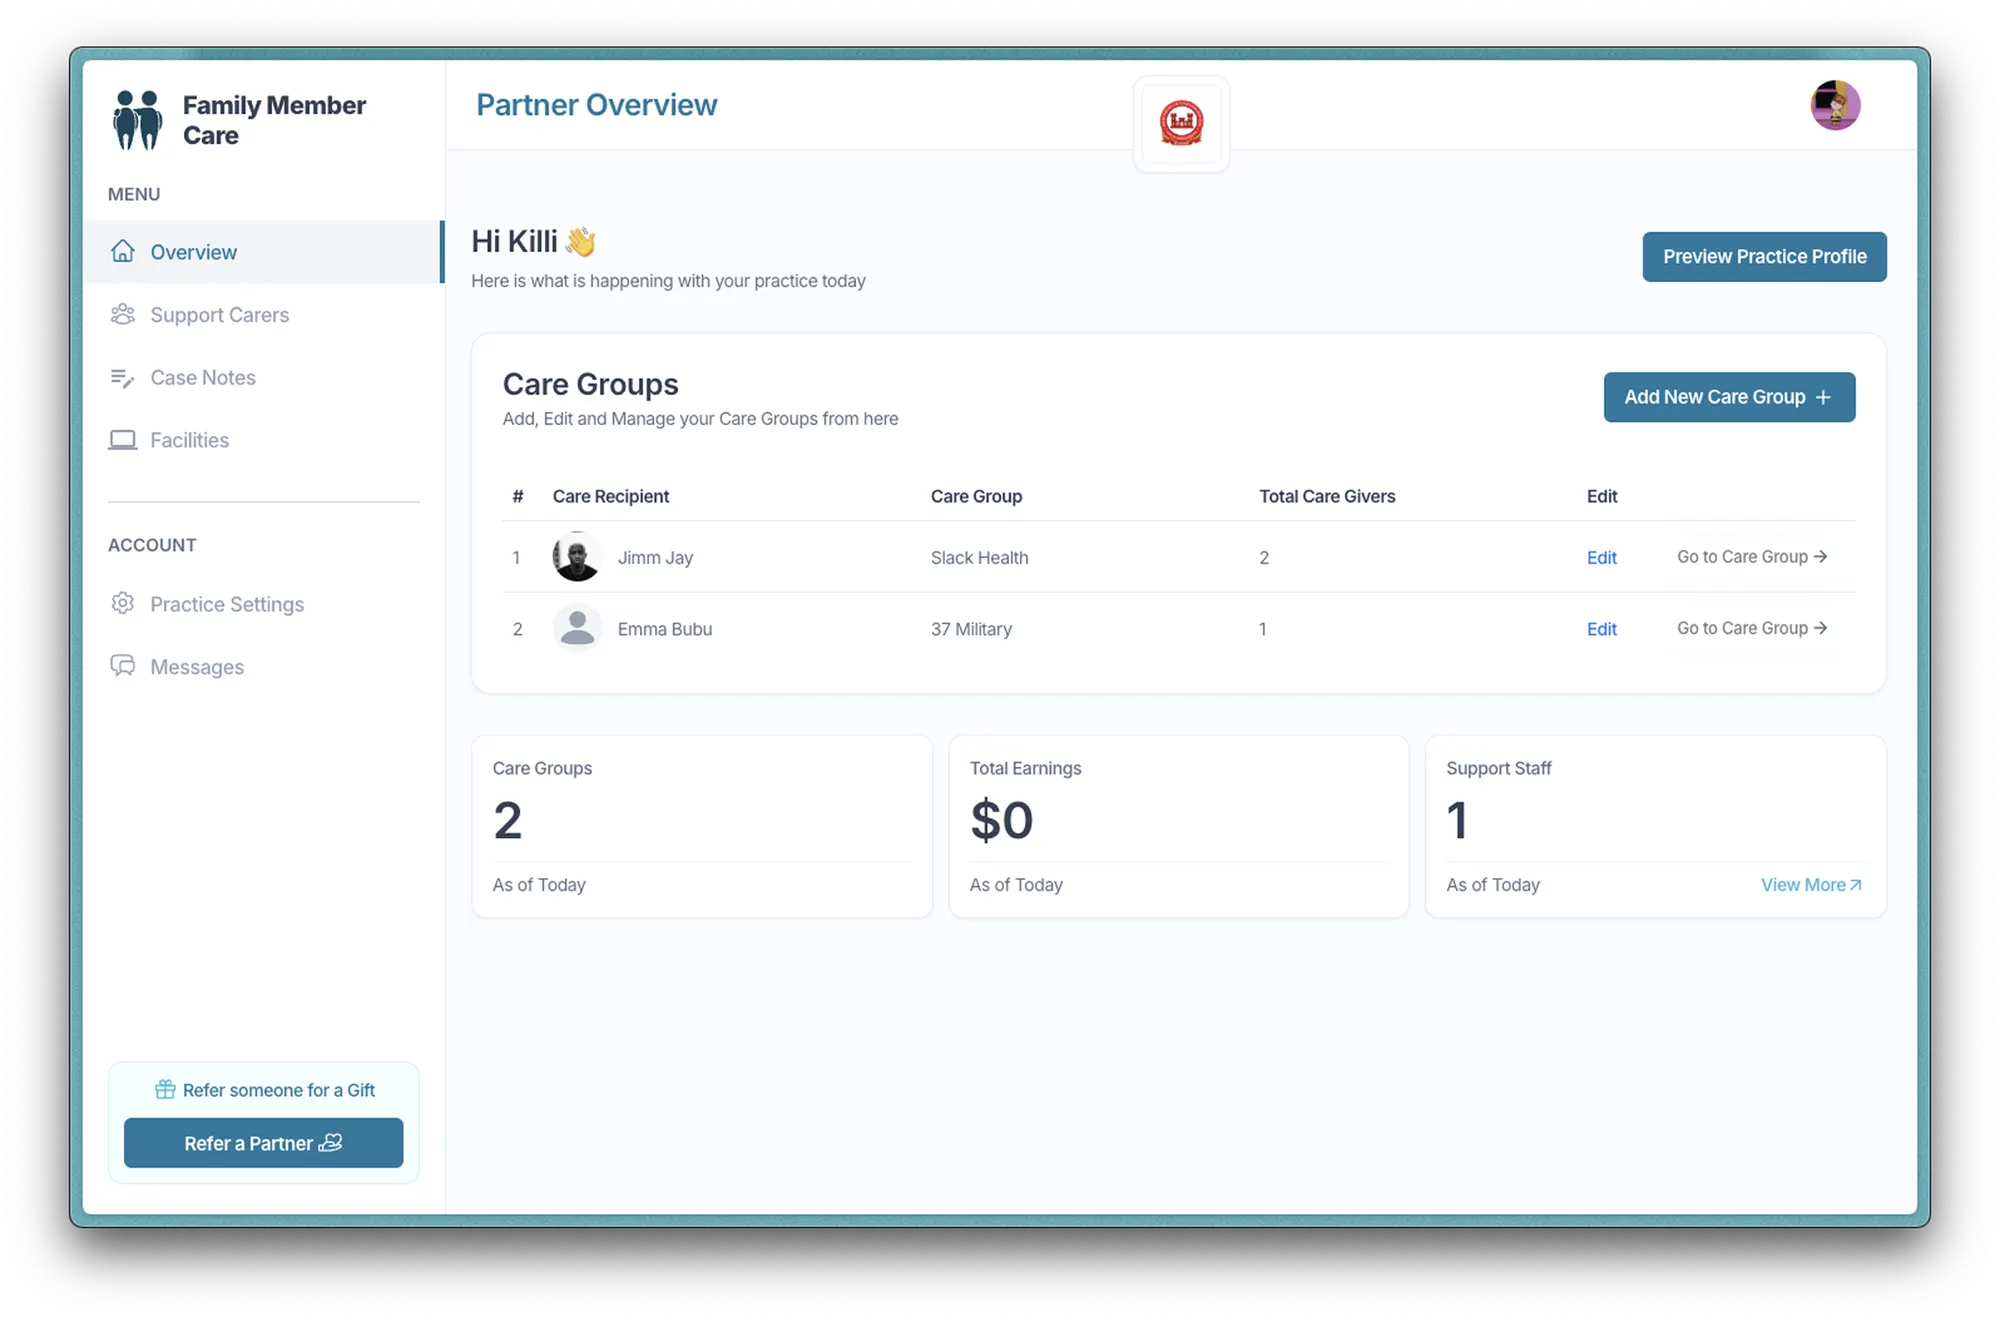Open Practice Settings under Account
This screenshot has height=1320, width=2000.
click(x=264, y=604)
